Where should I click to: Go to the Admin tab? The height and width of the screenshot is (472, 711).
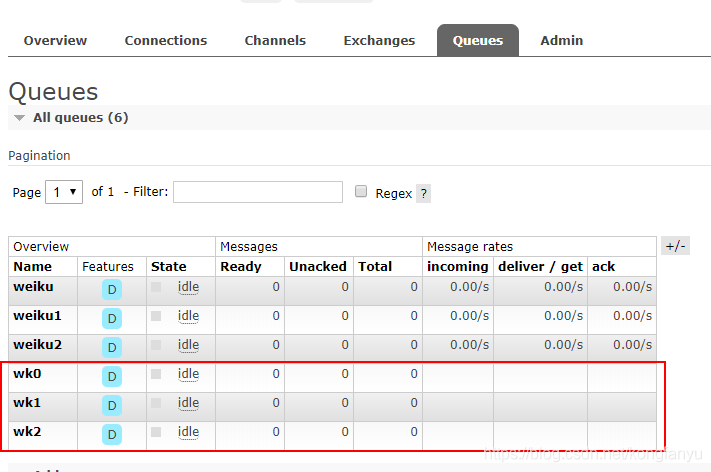pyautogui.click(x=561, y=41)
